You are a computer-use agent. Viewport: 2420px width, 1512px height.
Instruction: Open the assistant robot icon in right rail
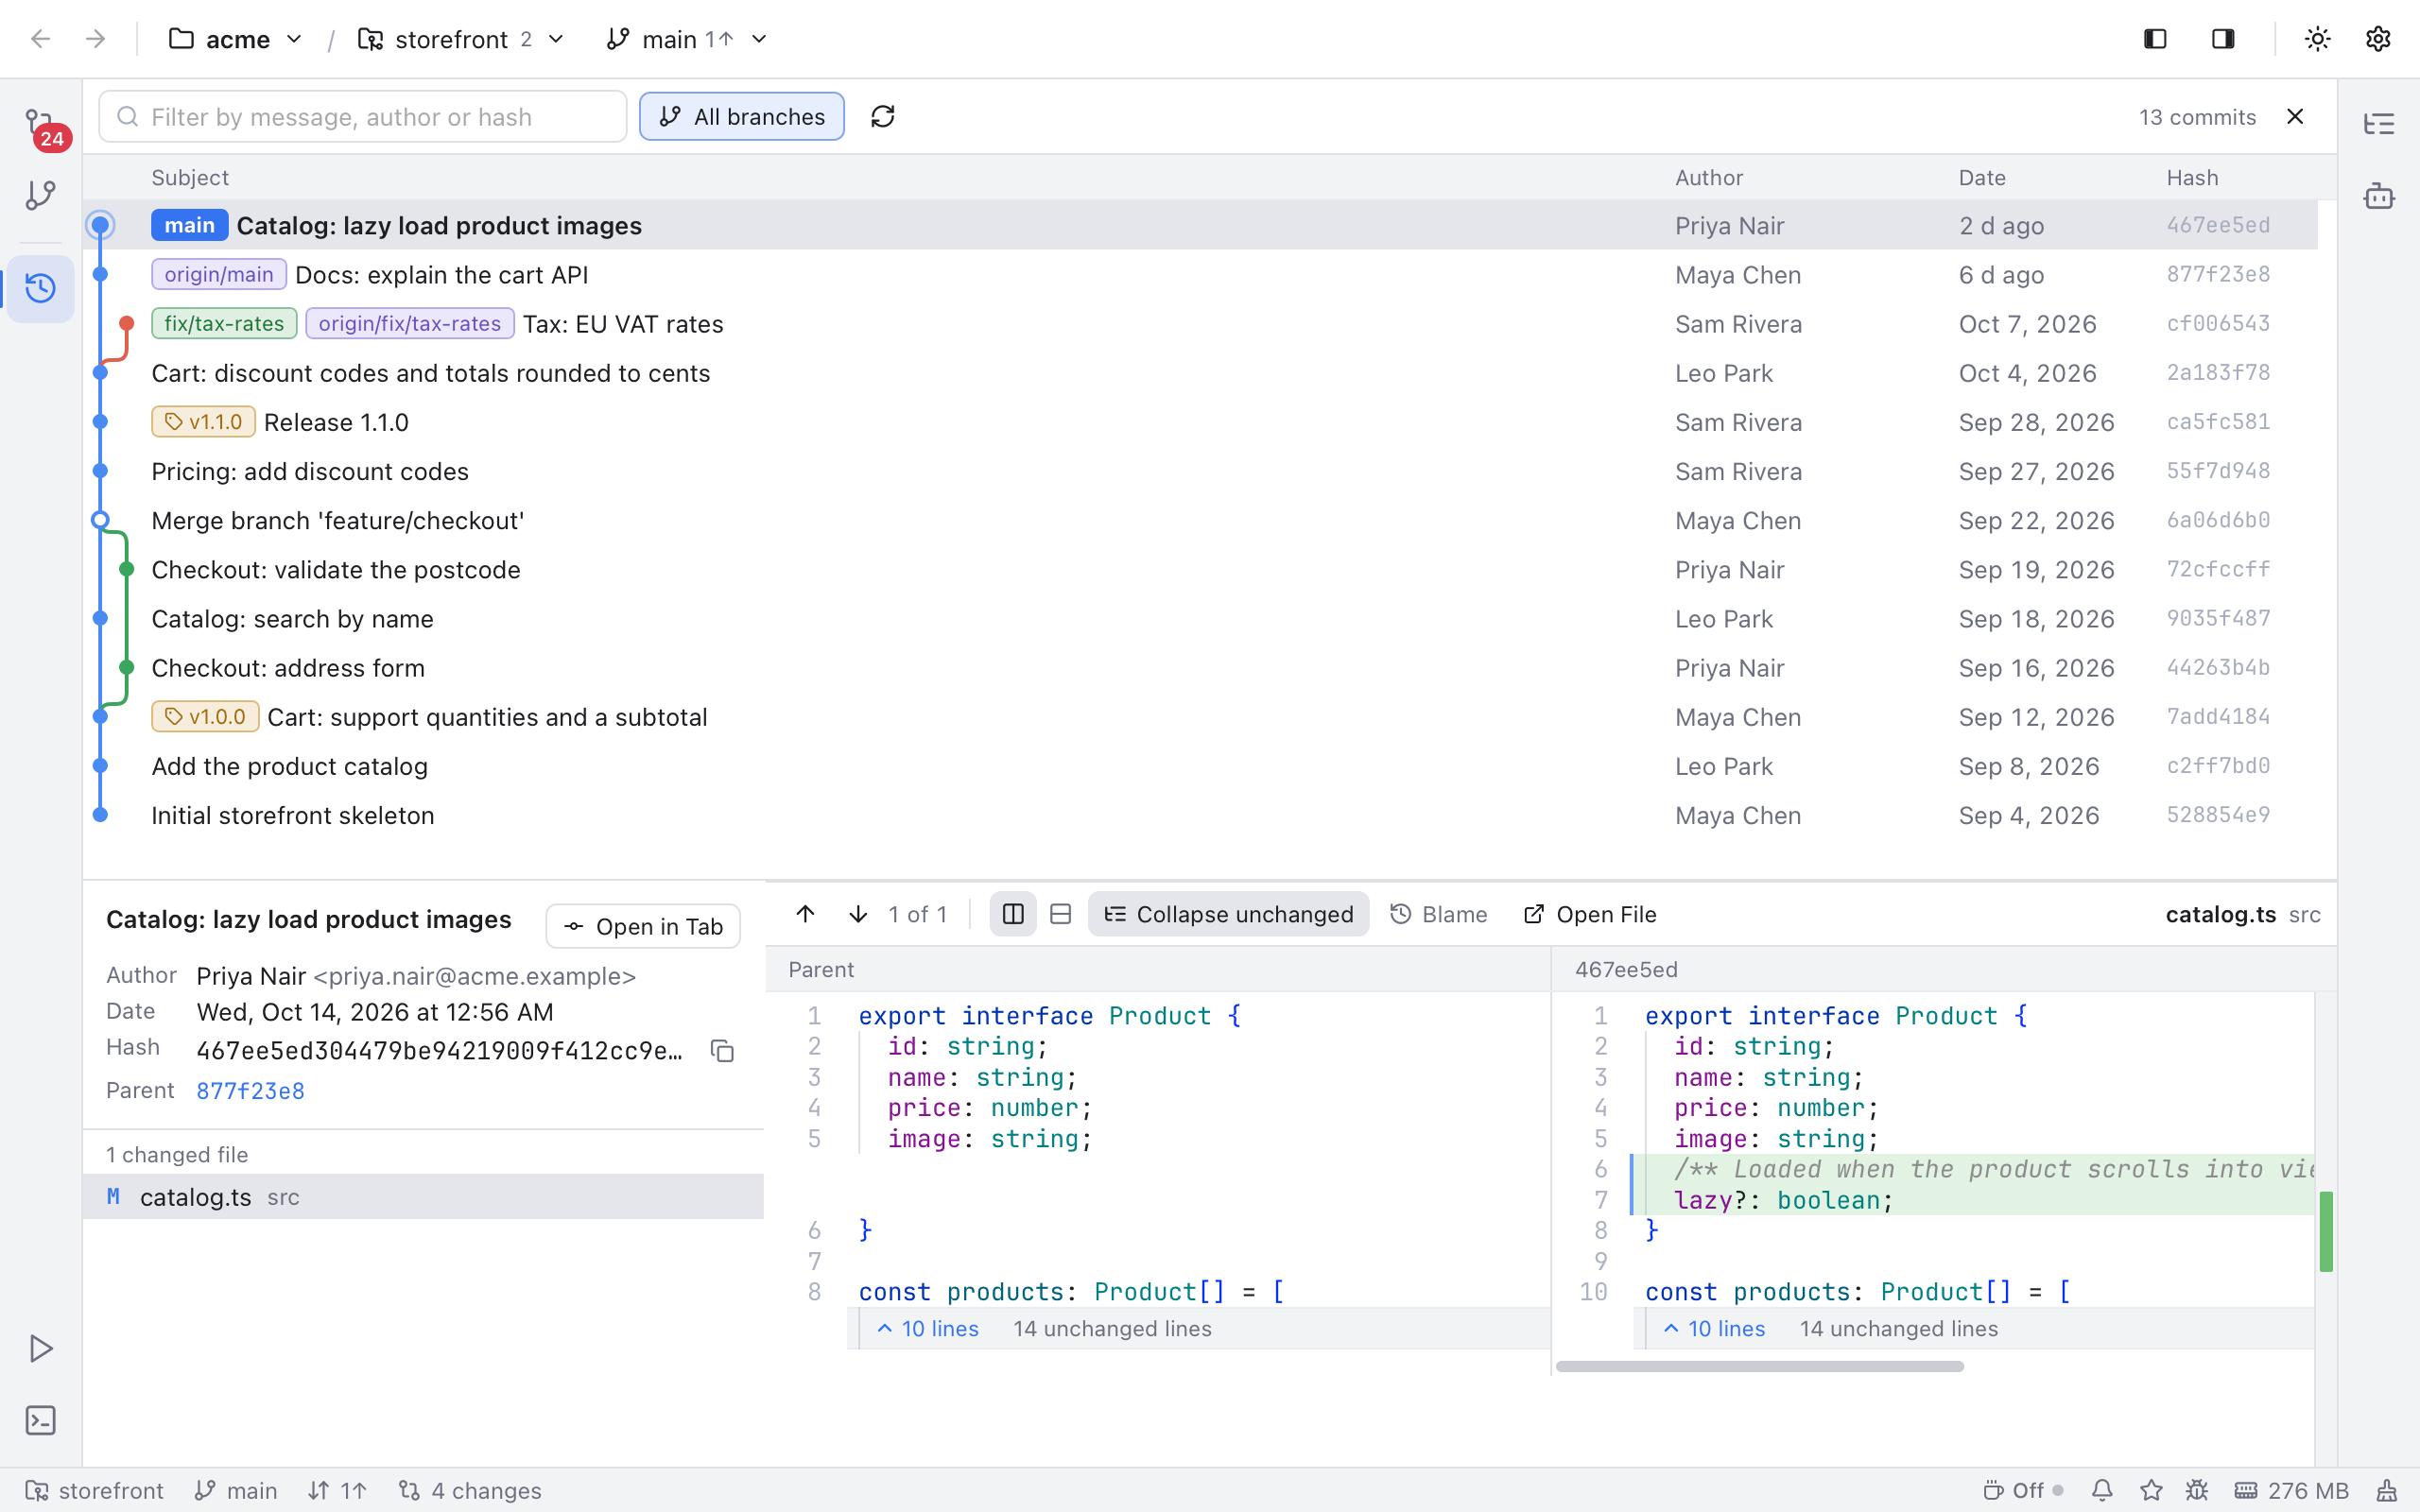(x=2379, y=196)
